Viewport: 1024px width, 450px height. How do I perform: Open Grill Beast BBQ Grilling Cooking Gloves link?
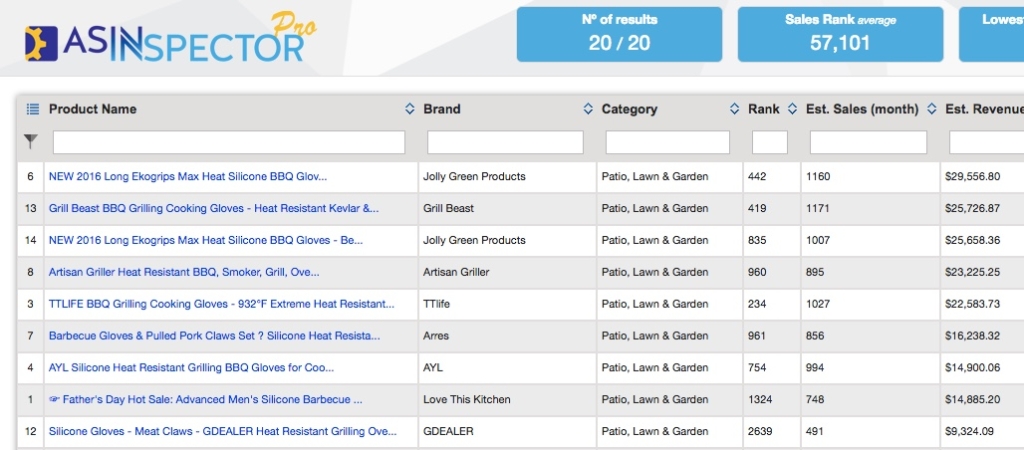click(x=214, y=208)
